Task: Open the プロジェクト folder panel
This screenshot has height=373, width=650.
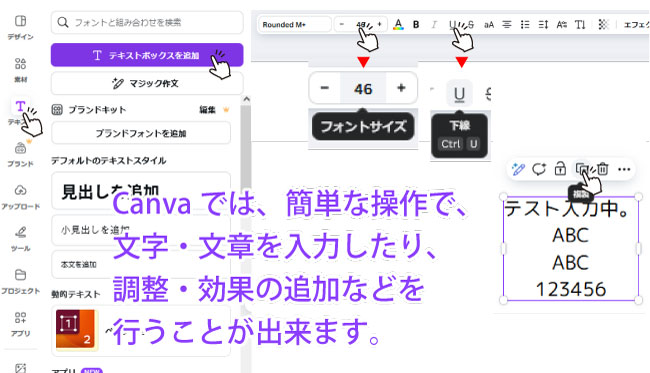Action: tap(20, 281)
